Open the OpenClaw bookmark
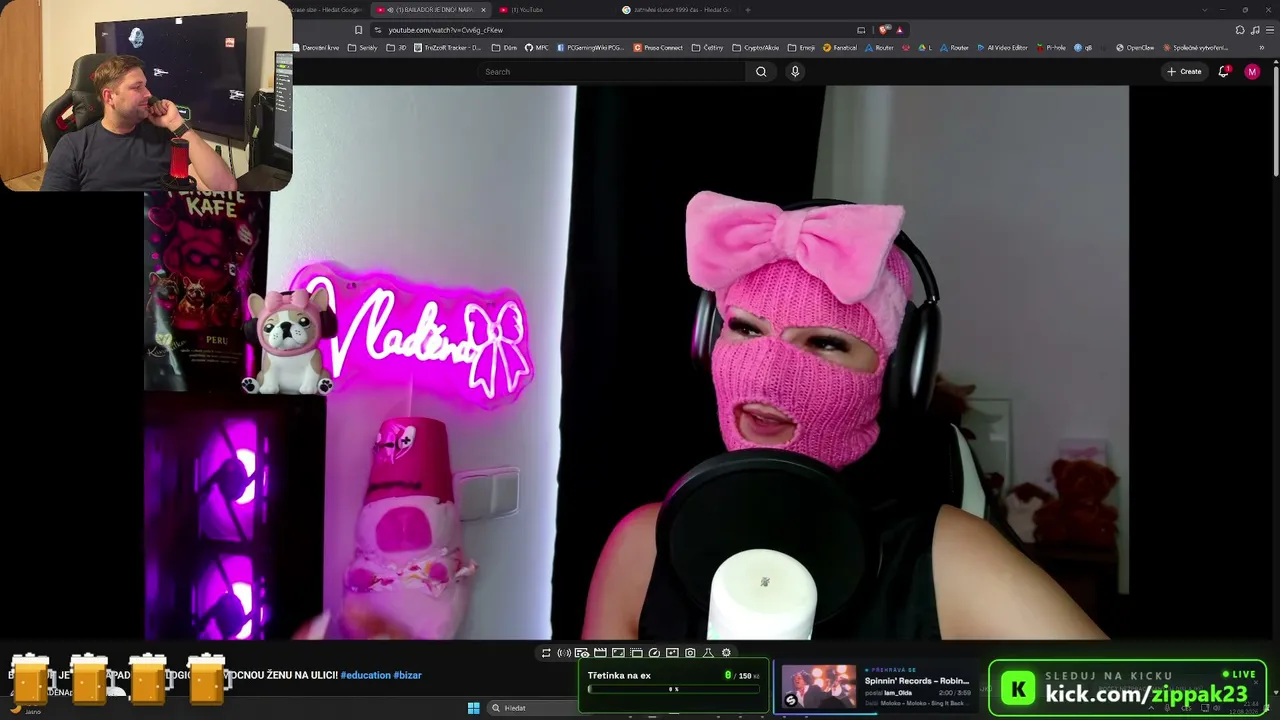The image size is (1280, 720). tap(1136, 48)
